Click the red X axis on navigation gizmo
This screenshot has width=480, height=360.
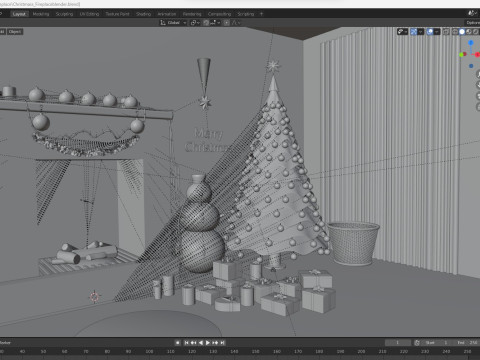coord(477,54)
